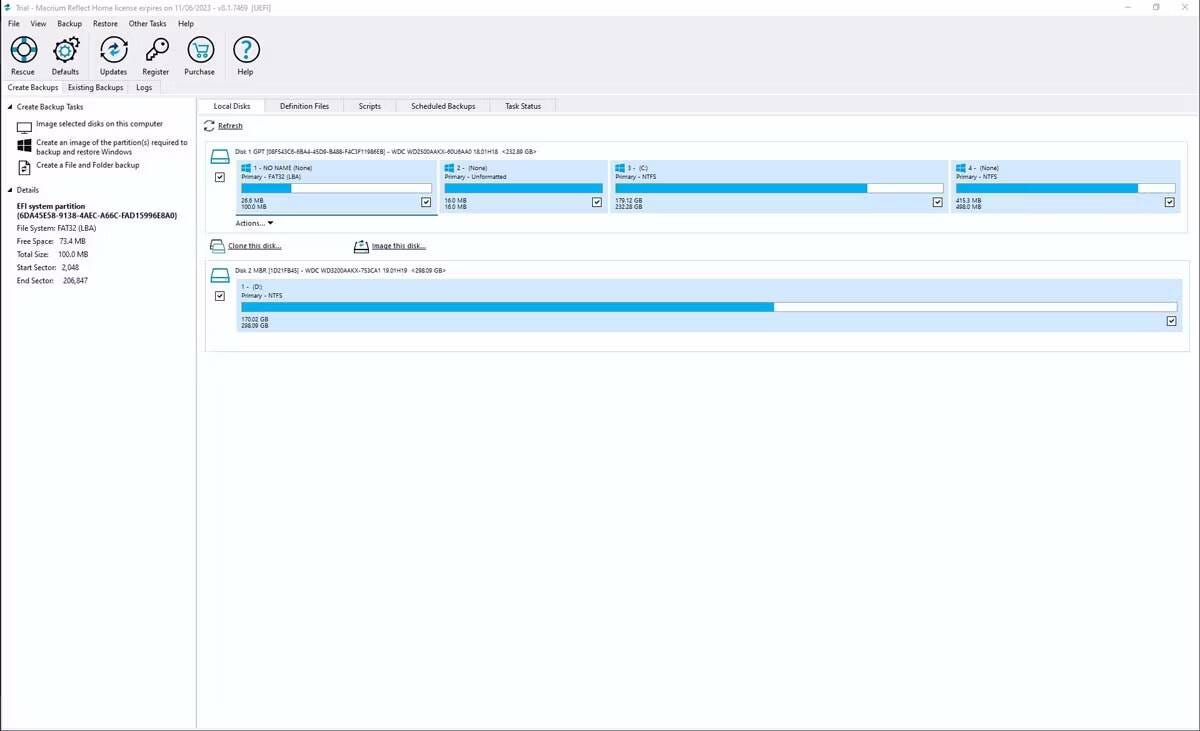Click usage bar of partition 1 NO NAME
Viewport: 1200px width, 731px height.
pyautogui.click(x=337, y=188)
